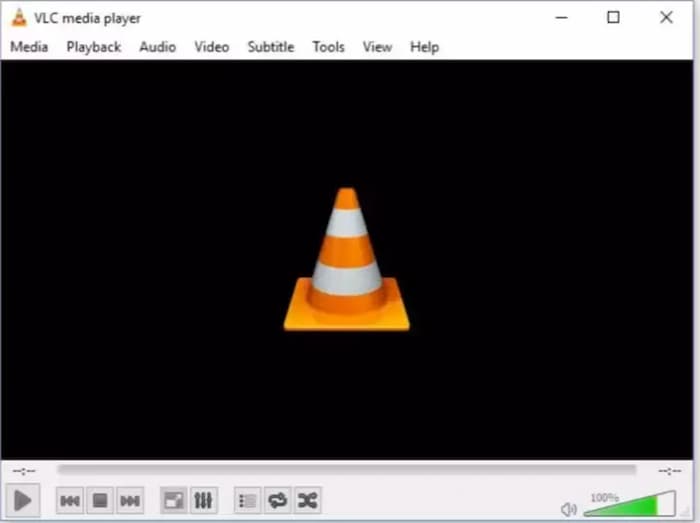Open the Video menu
Screen dimensions: 700x523
point(212,47)
